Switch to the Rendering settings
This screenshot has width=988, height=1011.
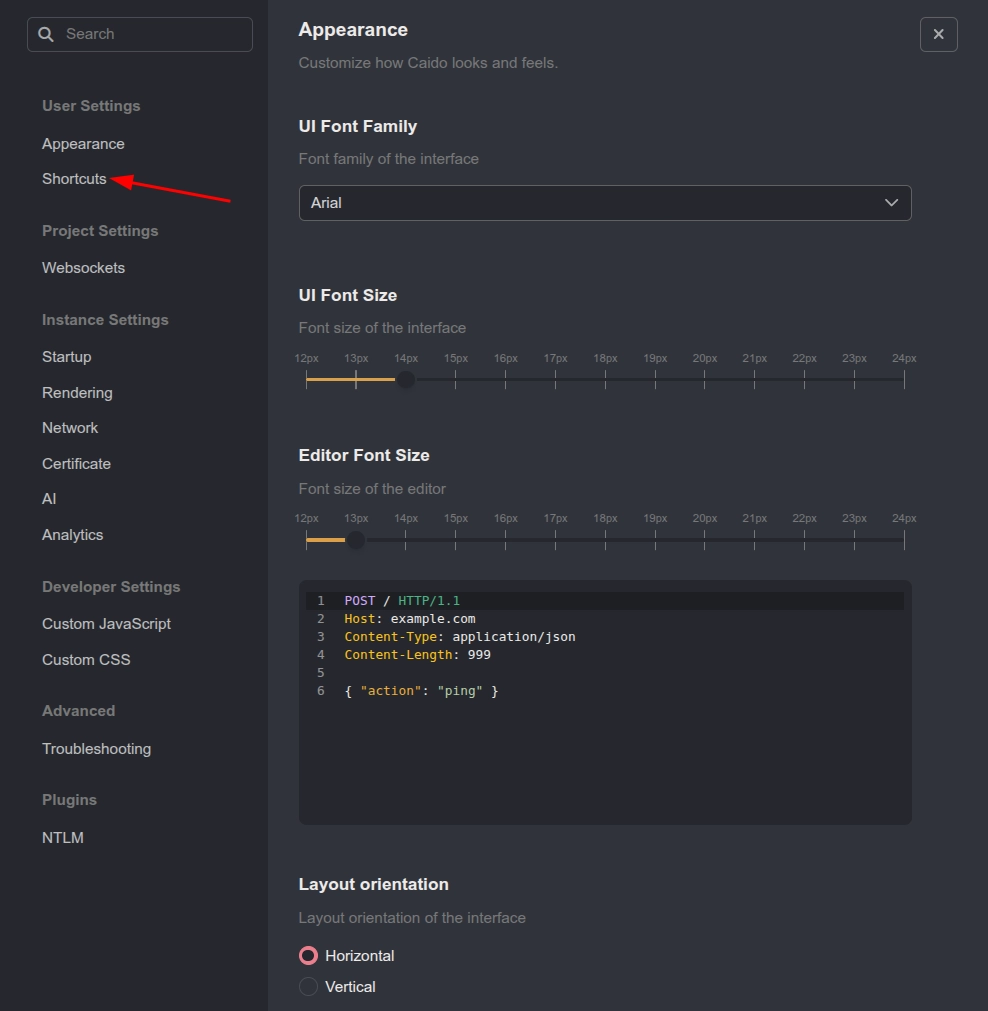point(77,393)
